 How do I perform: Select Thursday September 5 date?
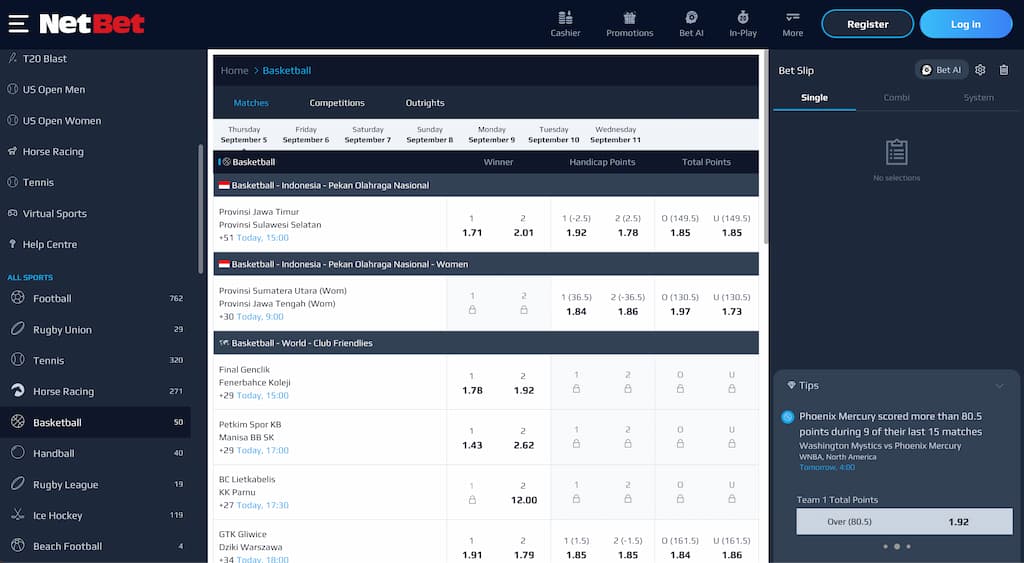tap(244, 135)
